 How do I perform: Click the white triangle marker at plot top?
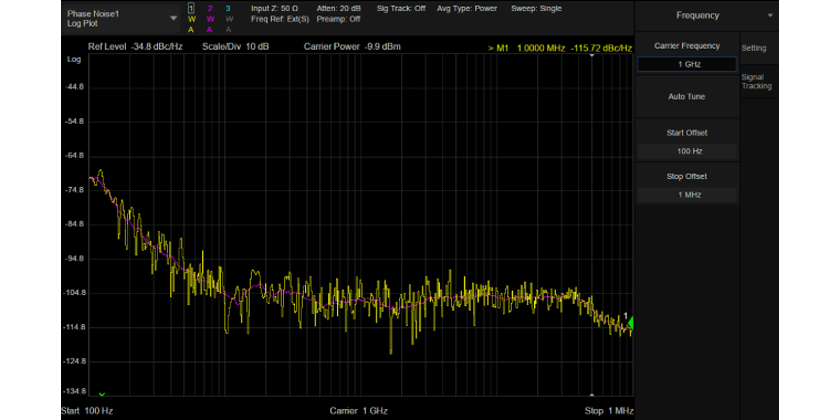click(x=594, y=57)
